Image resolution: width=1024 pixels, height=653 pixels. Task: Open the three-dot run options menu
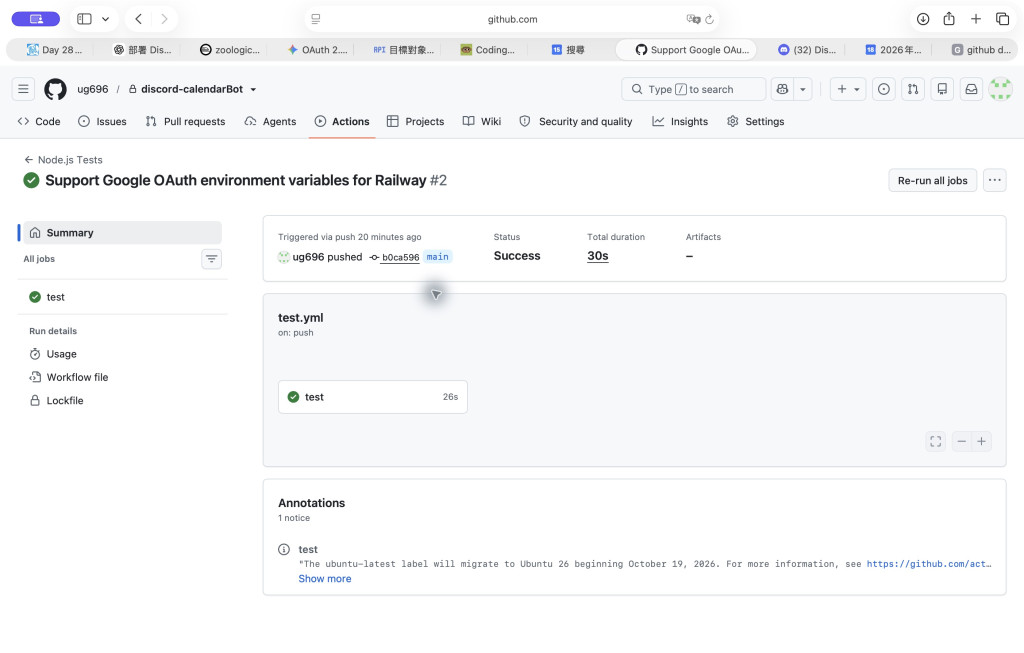pos(995,180)
